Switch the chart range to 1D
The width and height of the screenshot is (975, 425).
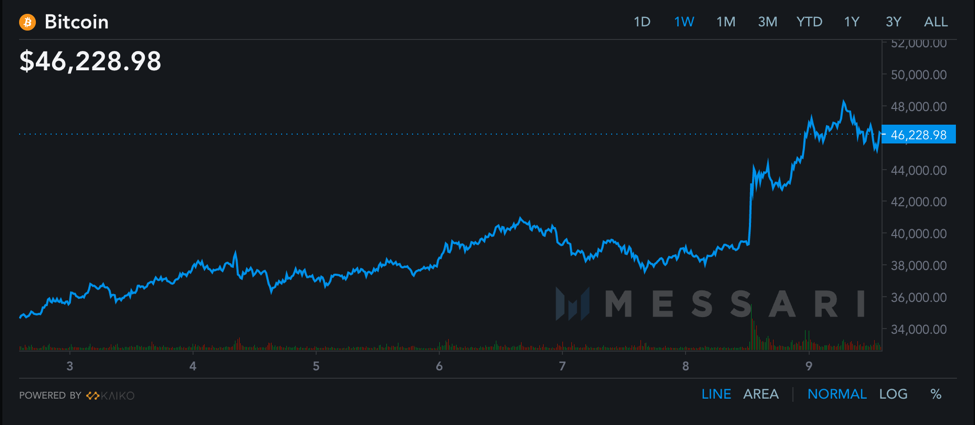(x=642, y=22)
